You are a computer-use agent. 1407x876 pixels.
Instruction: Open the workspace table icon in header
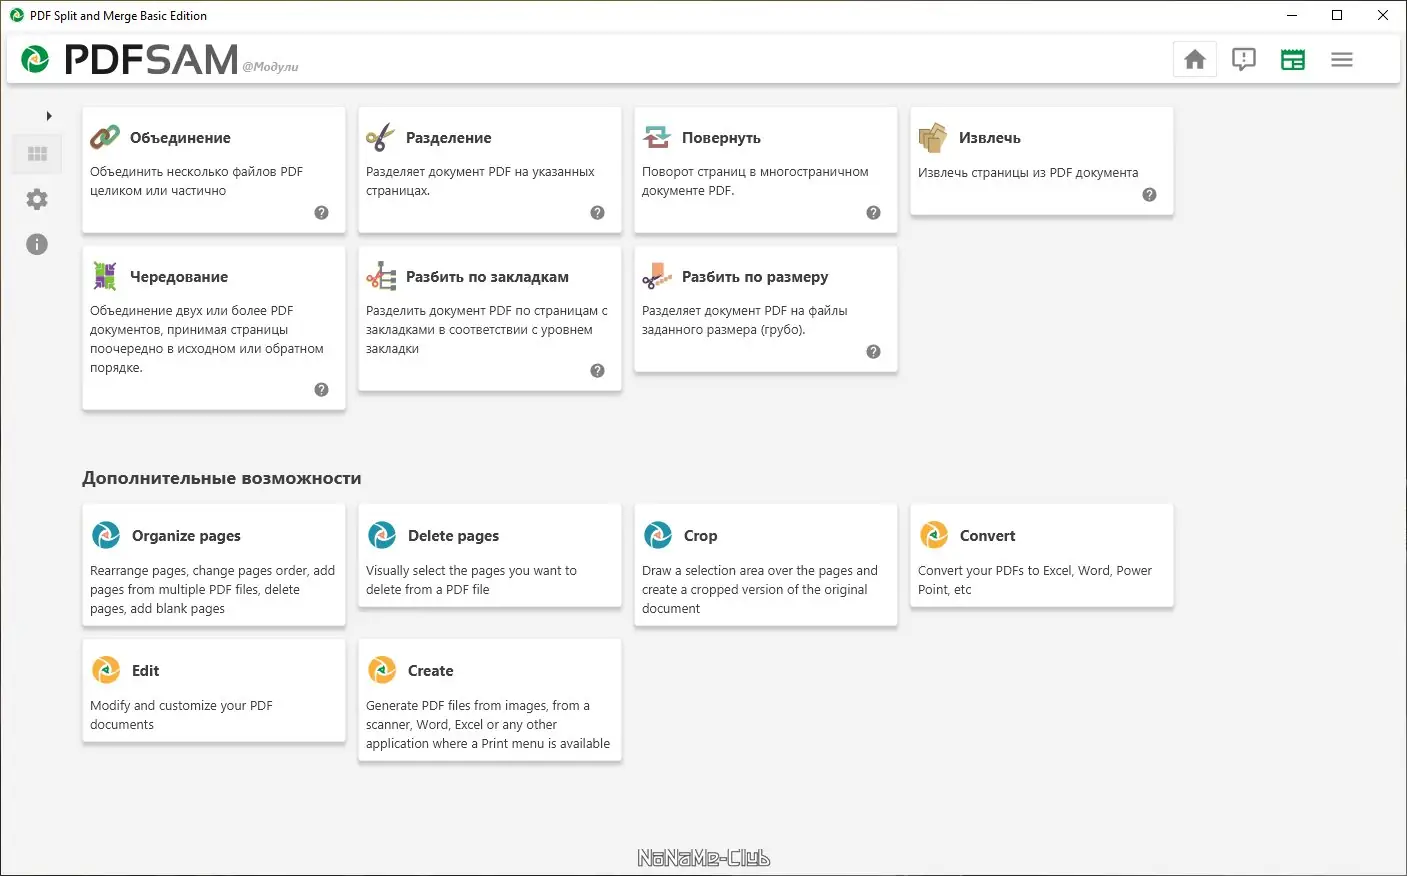point(1293,60)
